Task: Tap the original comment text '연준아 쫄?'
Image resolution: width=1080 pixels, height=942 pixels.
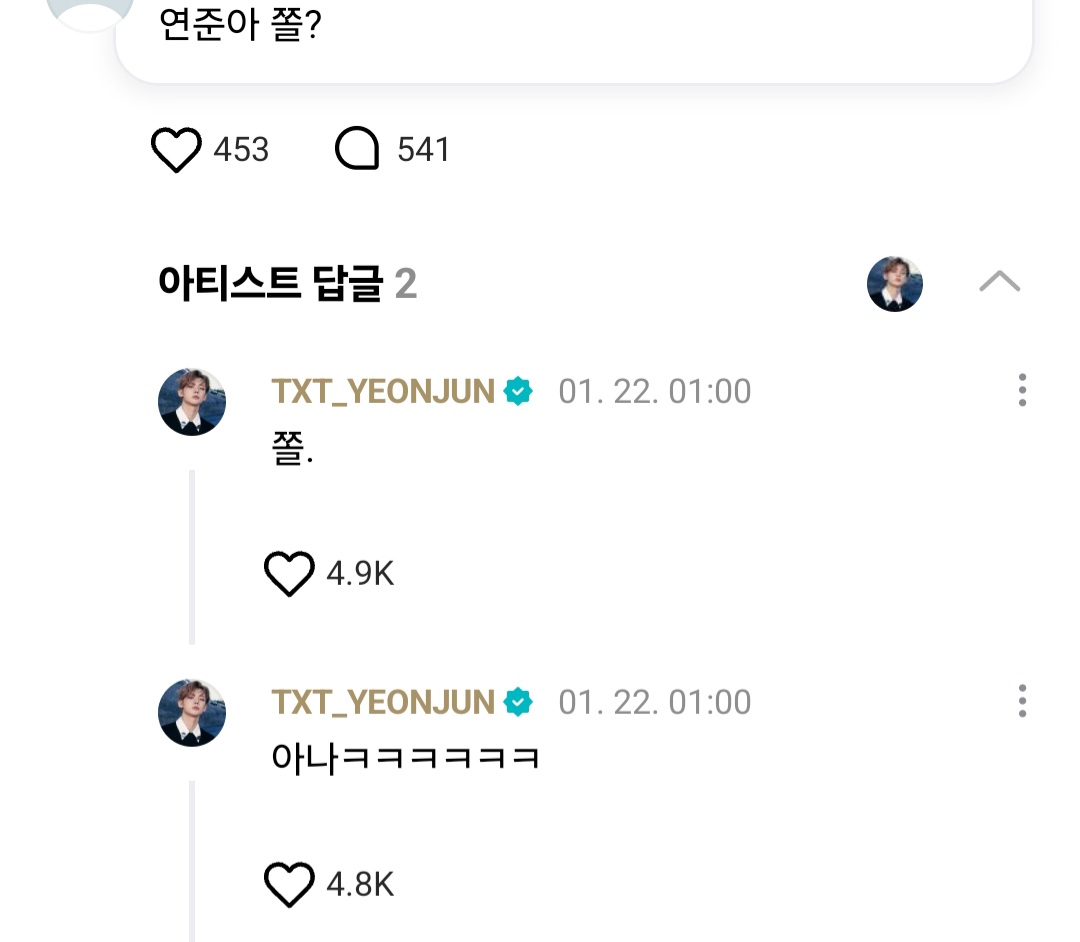Action: (240, 26)
